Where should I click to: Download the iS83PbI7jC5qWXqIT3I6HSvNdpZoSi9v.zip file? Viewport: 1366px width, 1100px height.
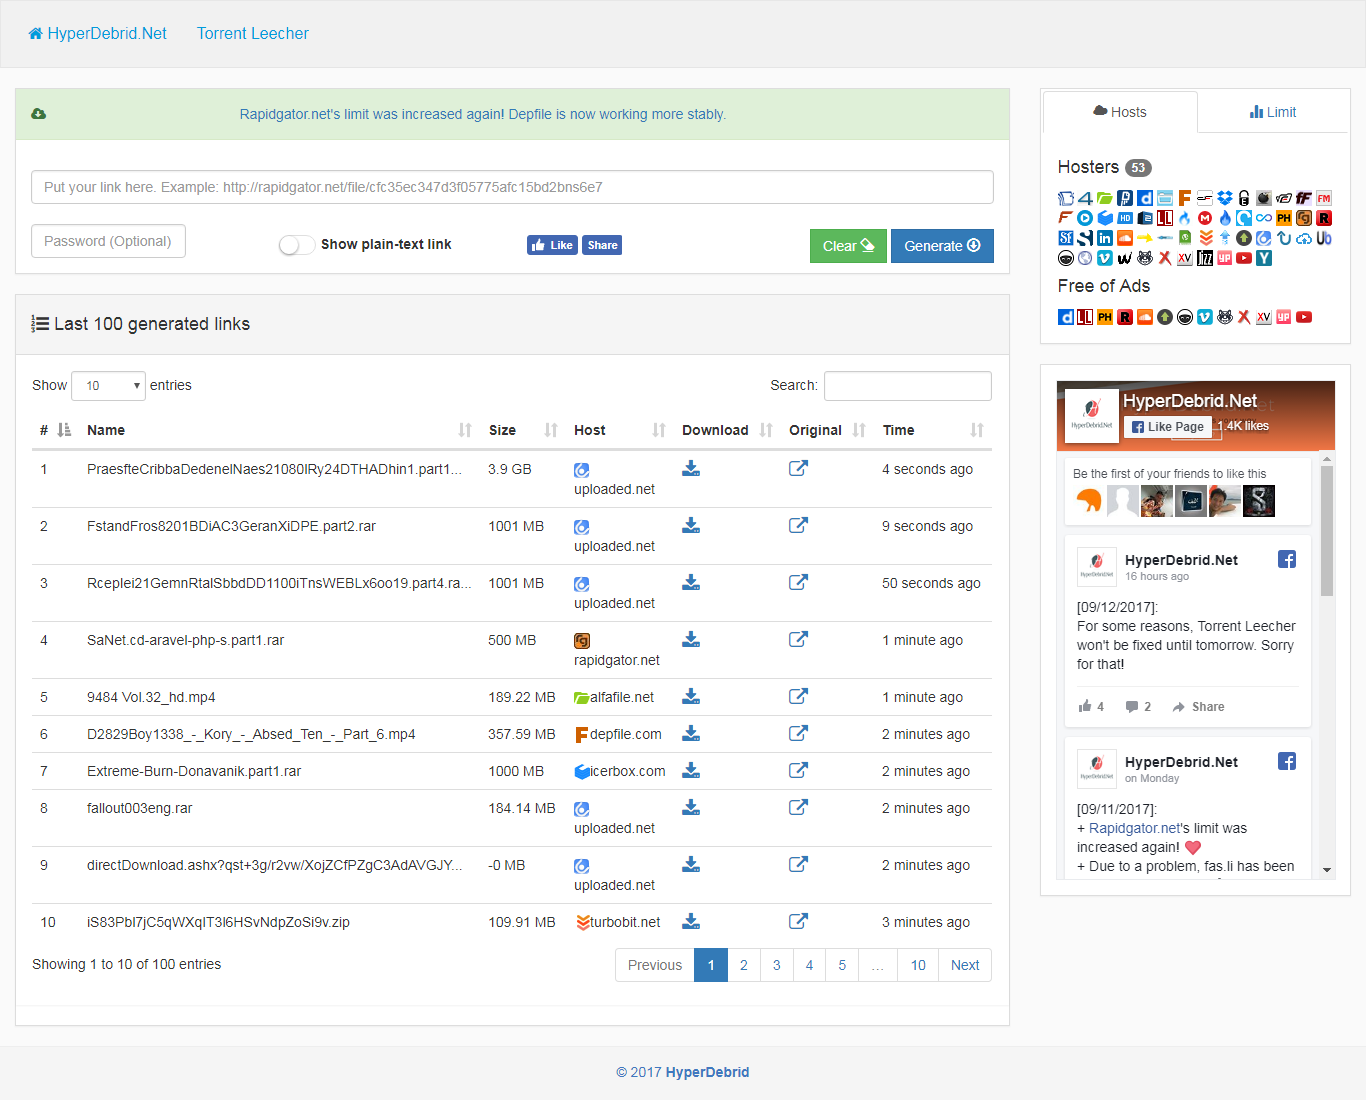coord(691,921)
